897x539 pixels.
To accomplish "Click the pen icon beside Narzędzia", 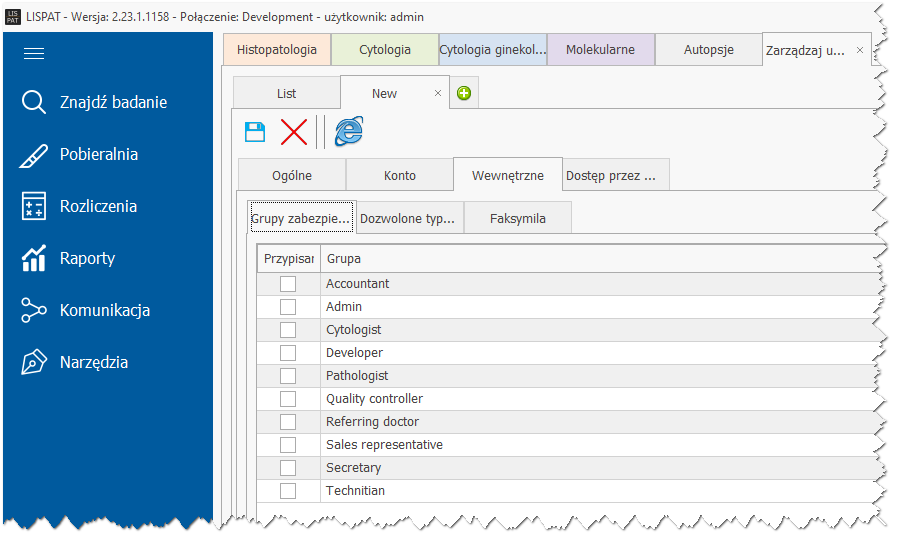I will click(x=34, y=362).
